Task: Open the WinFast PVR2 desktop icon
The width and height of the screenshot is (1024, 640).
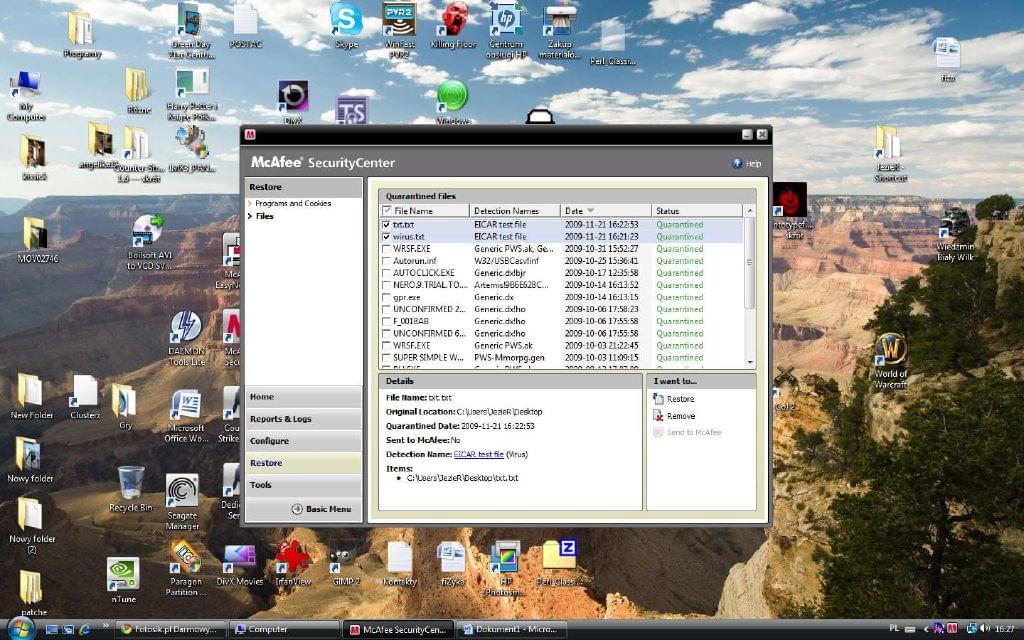Action: tap(399, 29)
